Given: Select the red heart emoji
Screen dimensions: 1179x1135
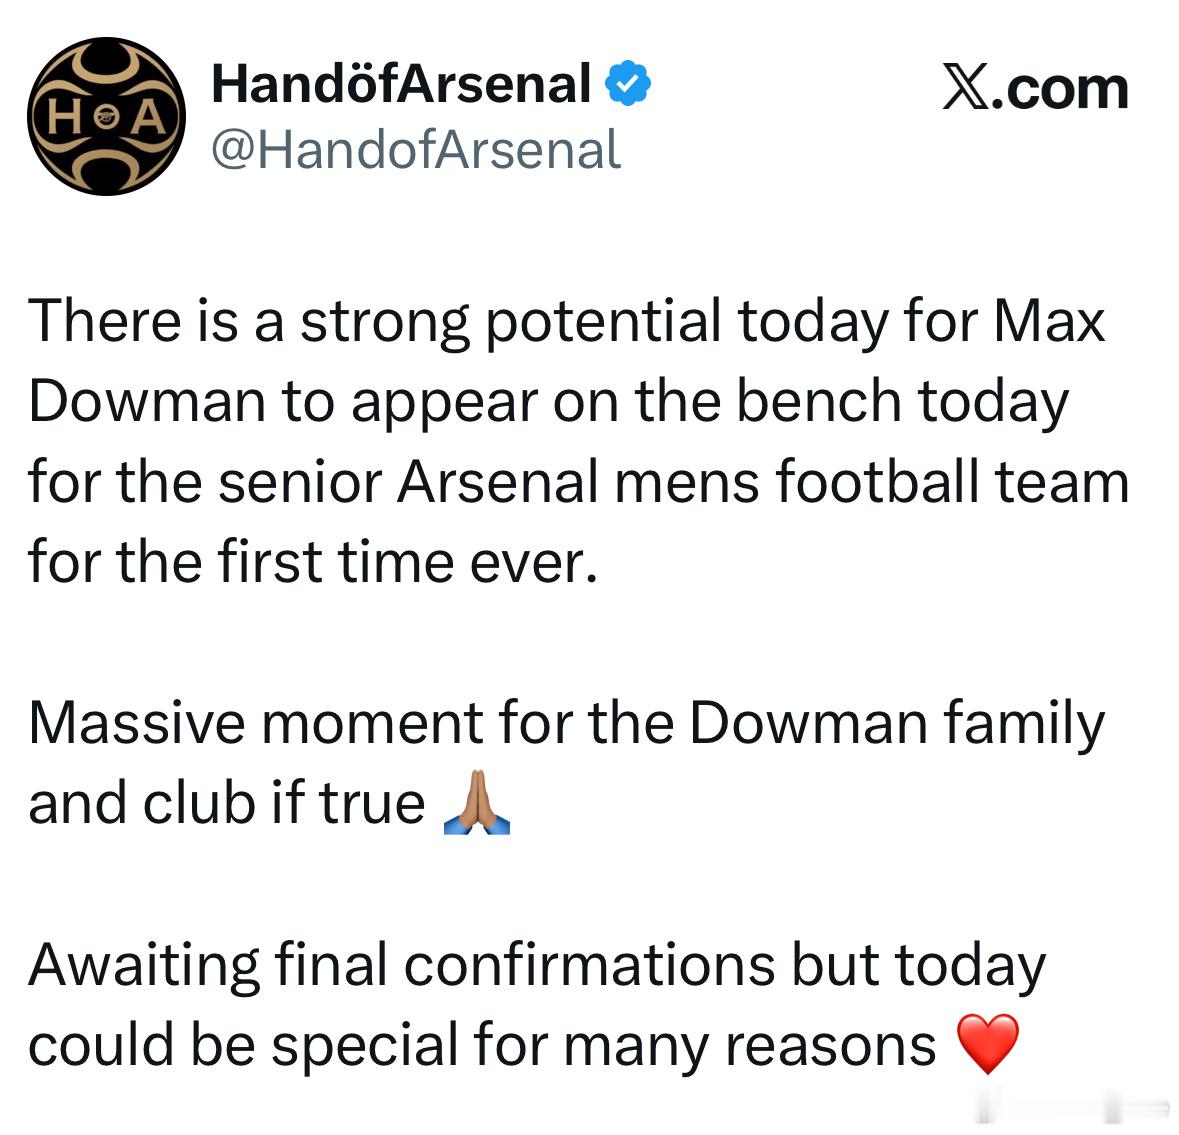Looking at the screenshot, I should 987,1043.
